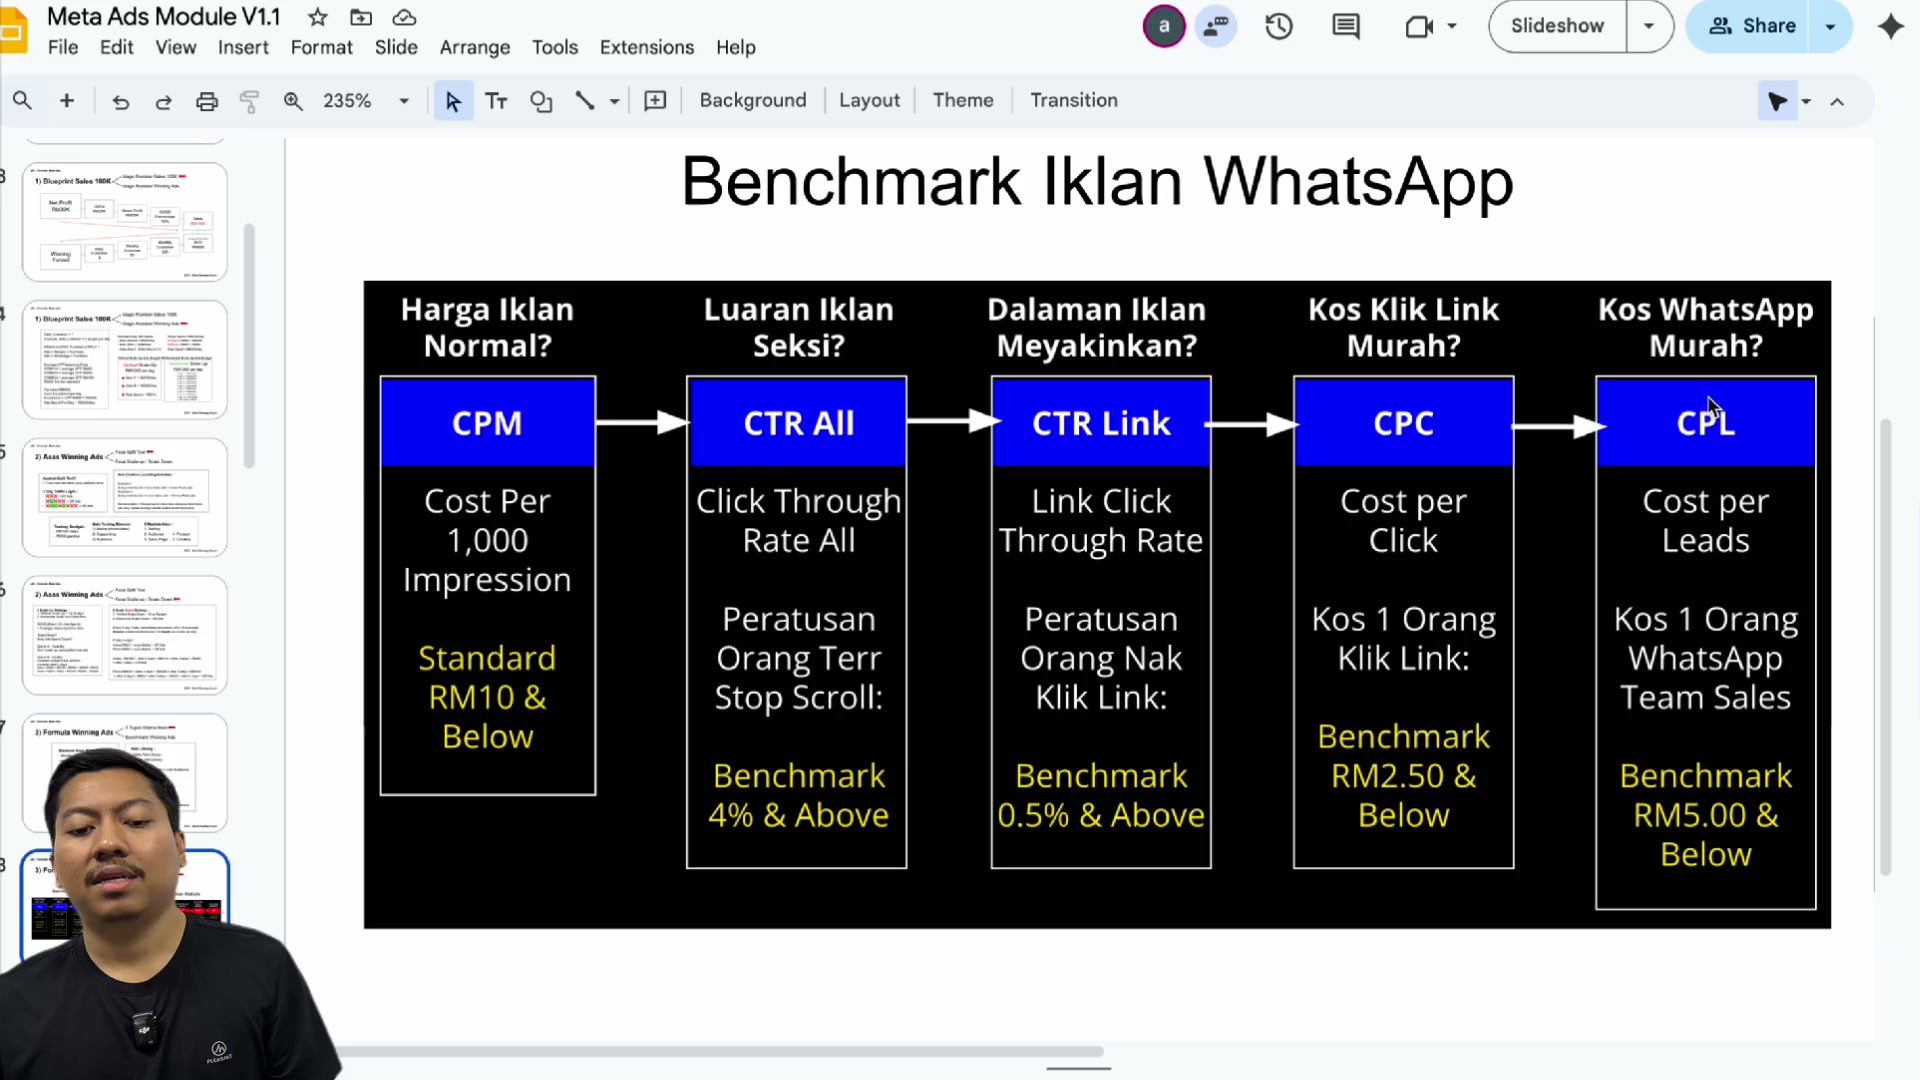1920x1080 pixels.
Task: Open the zoom tool icon
Action: (293, 101)
